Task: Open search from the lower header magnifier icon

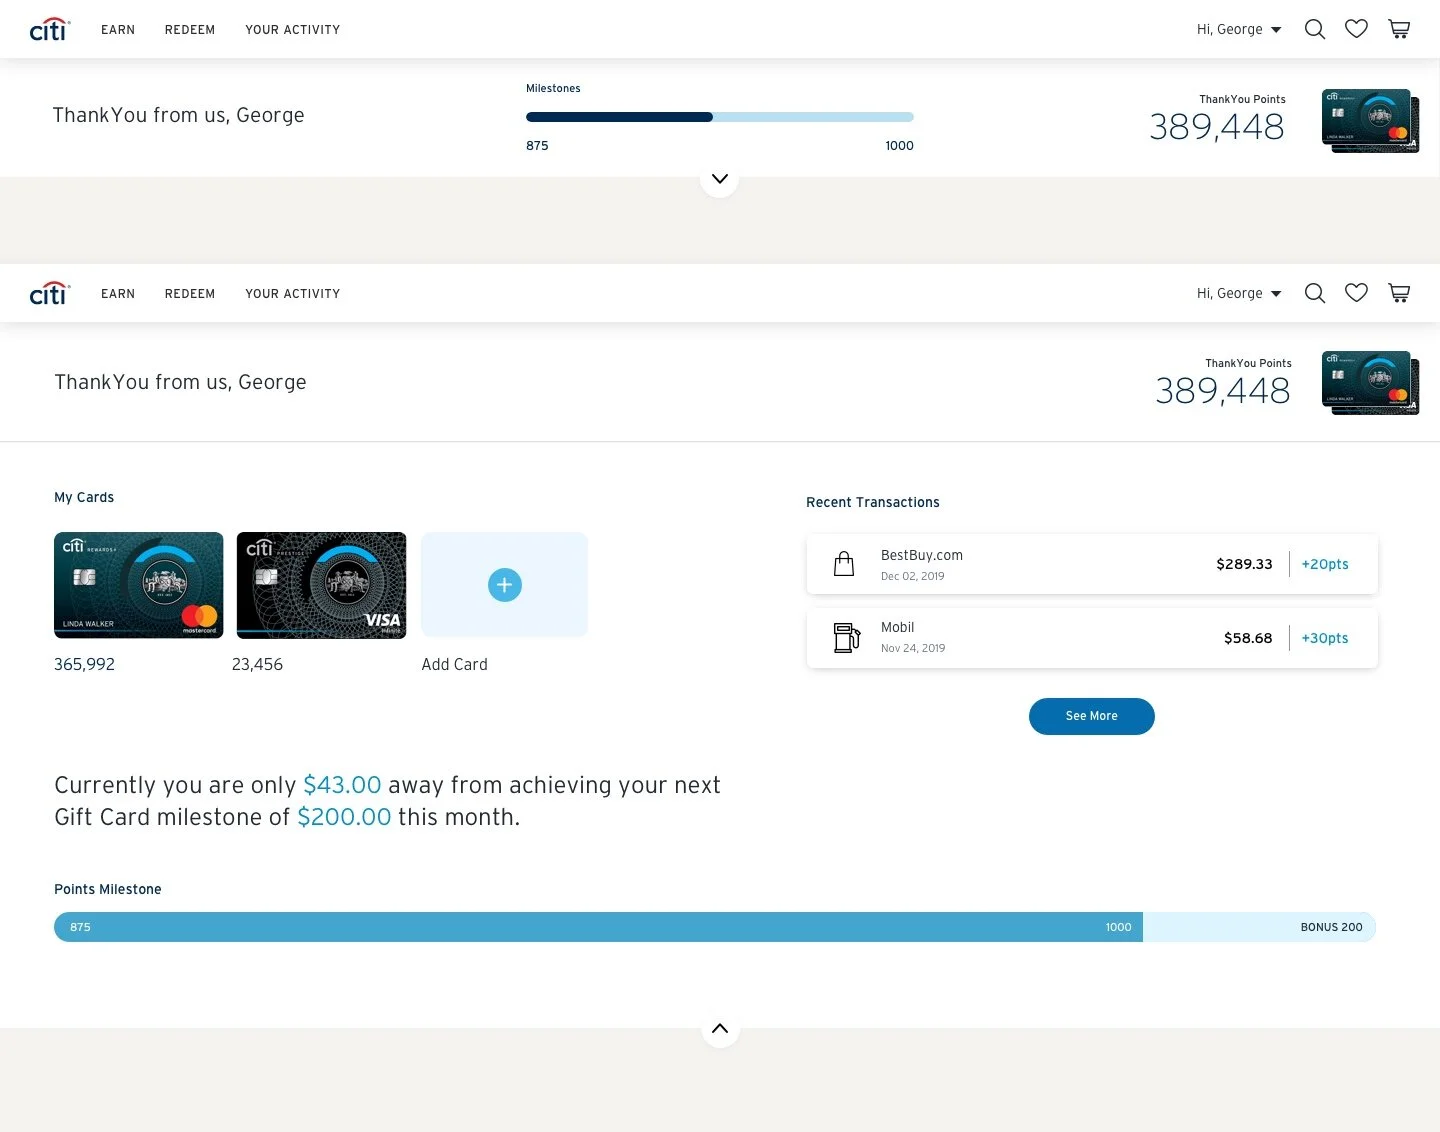Action: click(1315, 293)
